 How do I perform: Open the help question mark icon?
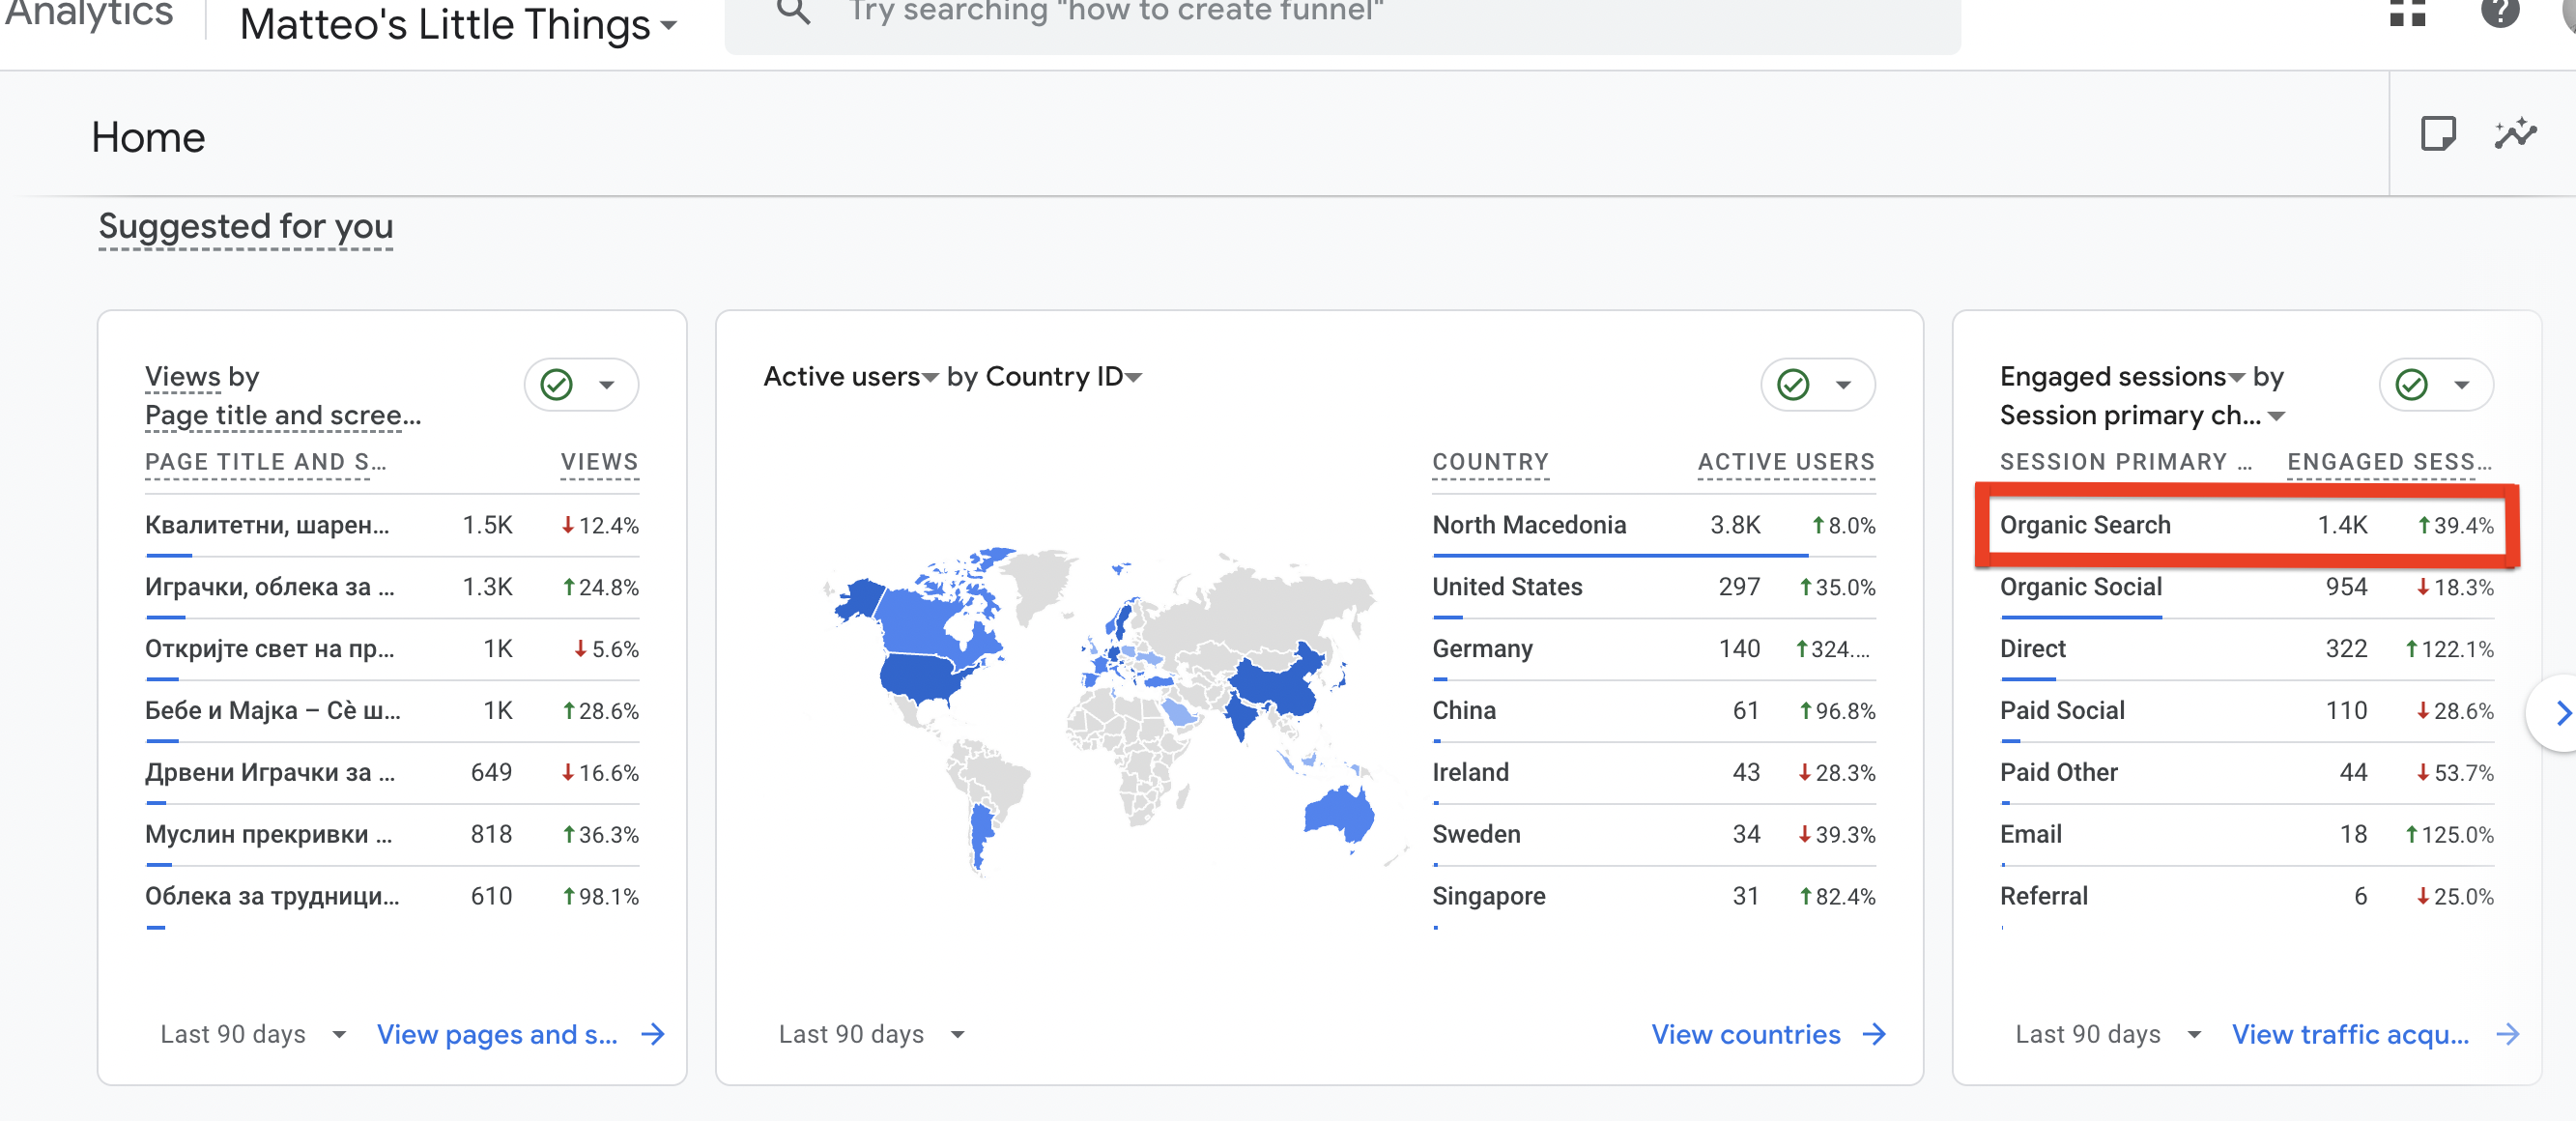(x=2499, y=12)
